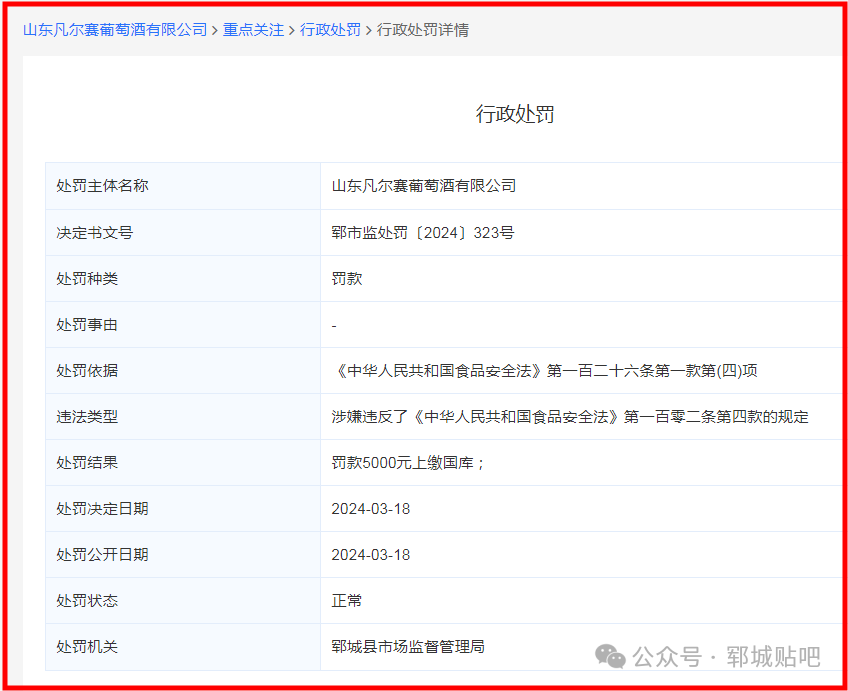Select 行政处罚详情 breadcrumb text
This screenshot has height=691, width=848.
point(422,30)
